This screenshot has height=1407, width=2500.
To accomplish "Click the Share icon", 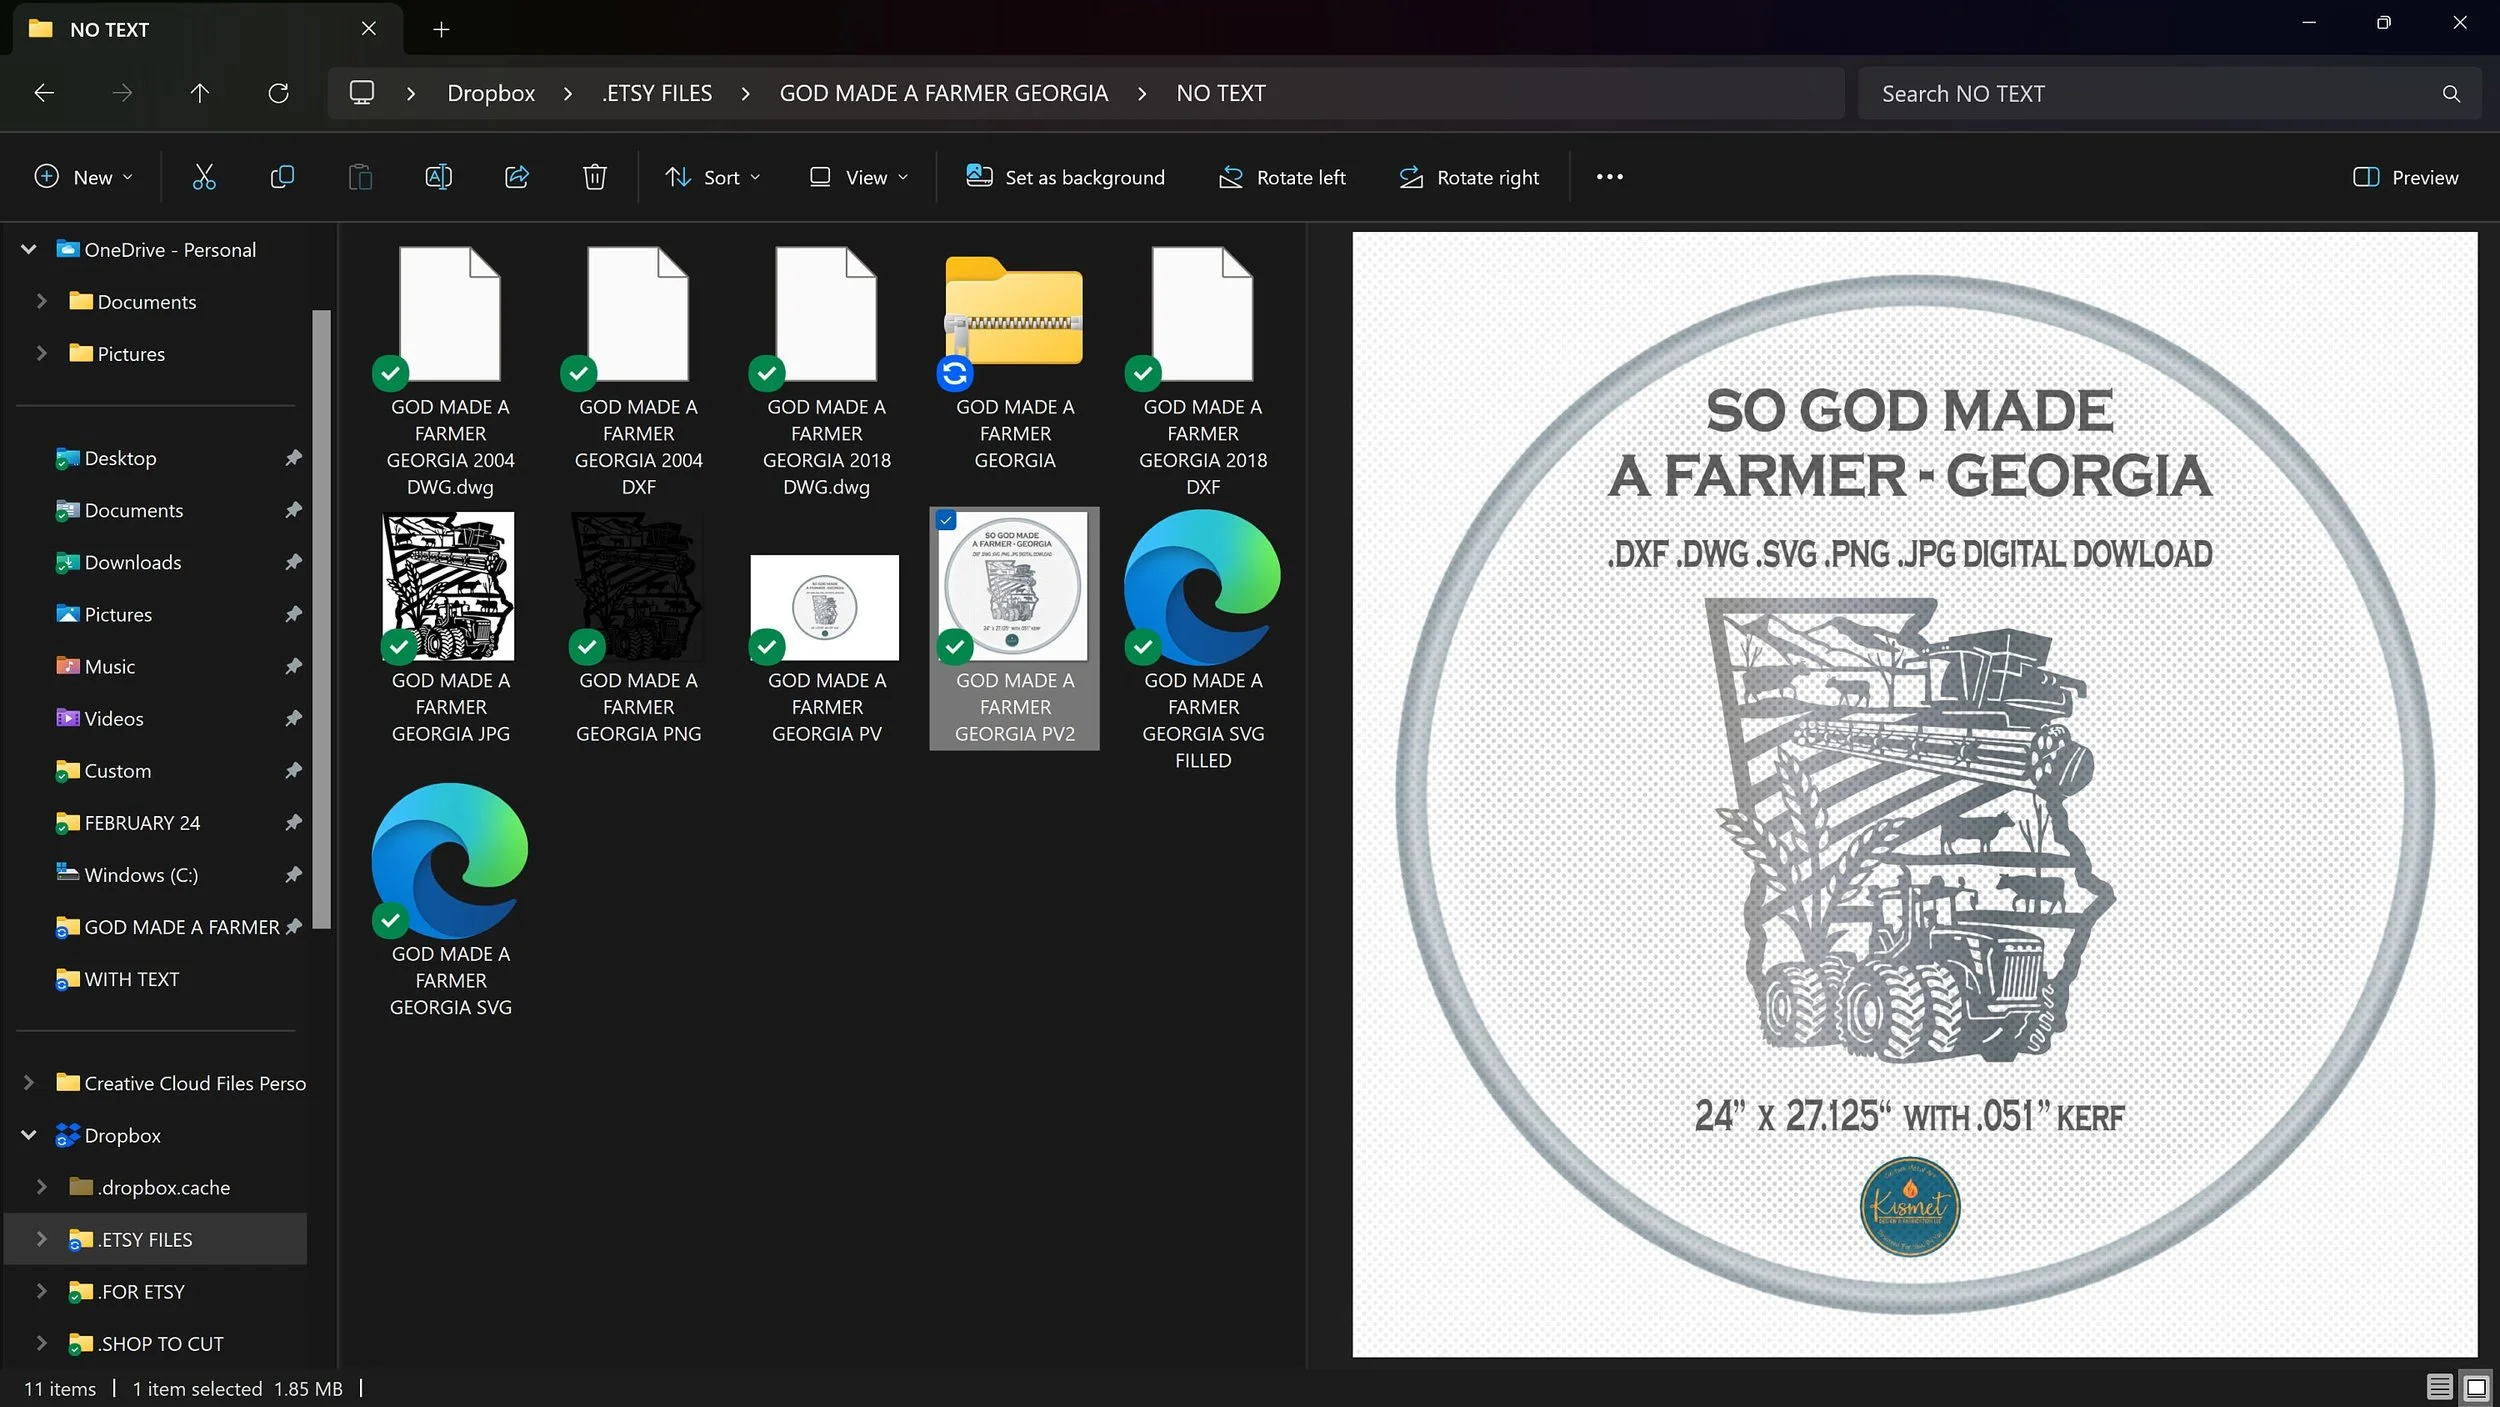I will pyautogui.click(x=517, y=177).
